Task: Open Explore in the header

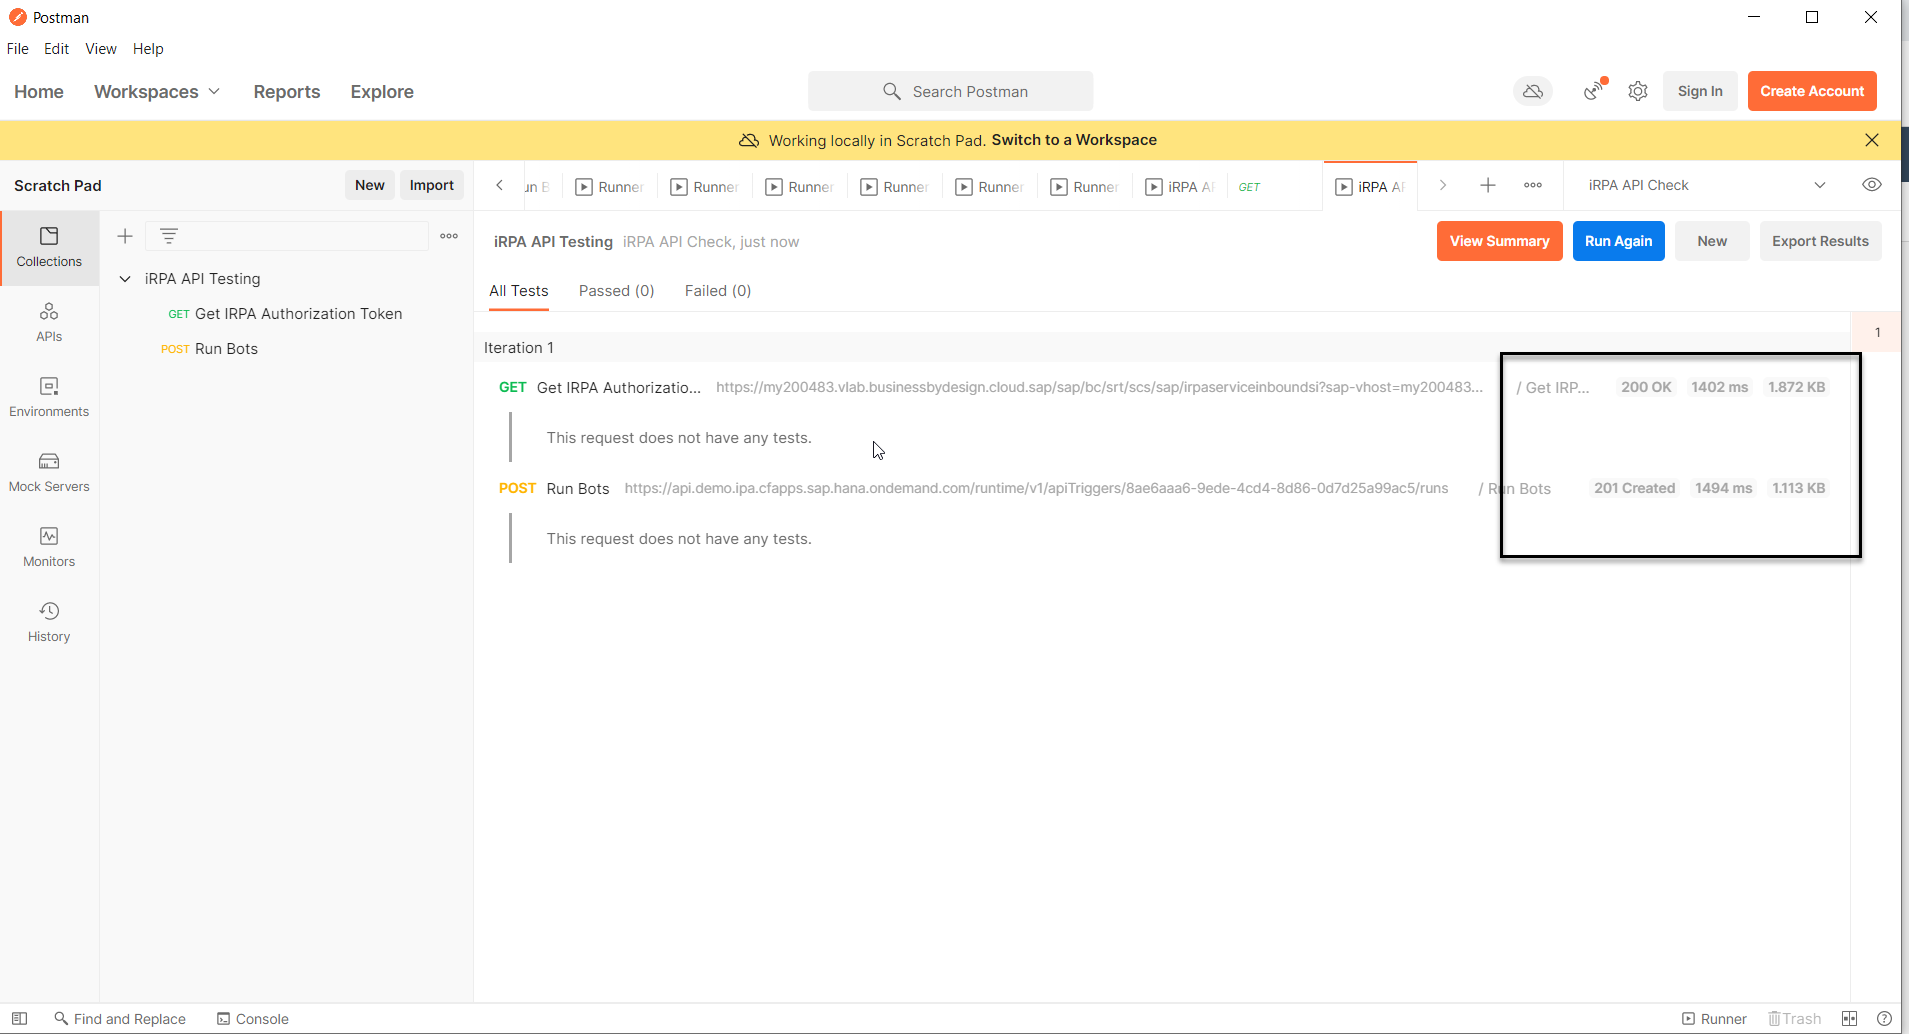Action: pyautogui.click(x=382, y=91)
